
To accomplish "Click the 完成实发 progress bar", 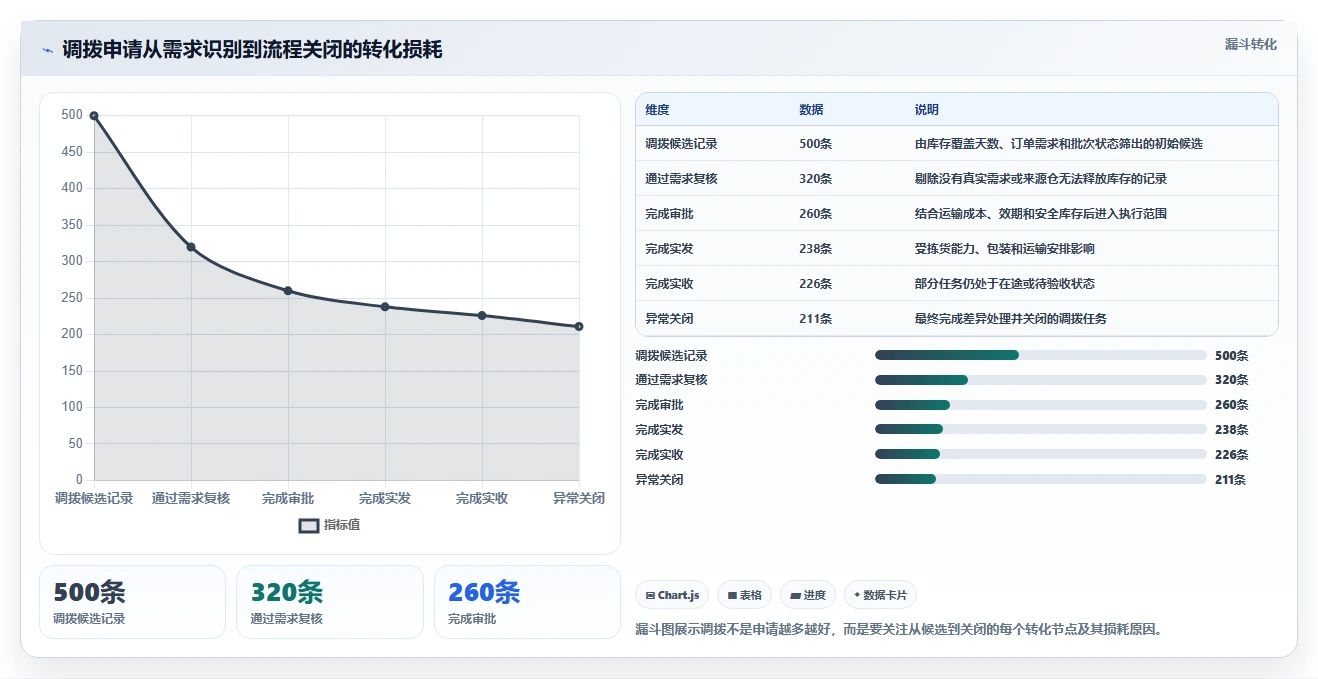I will click(1041, 429).
